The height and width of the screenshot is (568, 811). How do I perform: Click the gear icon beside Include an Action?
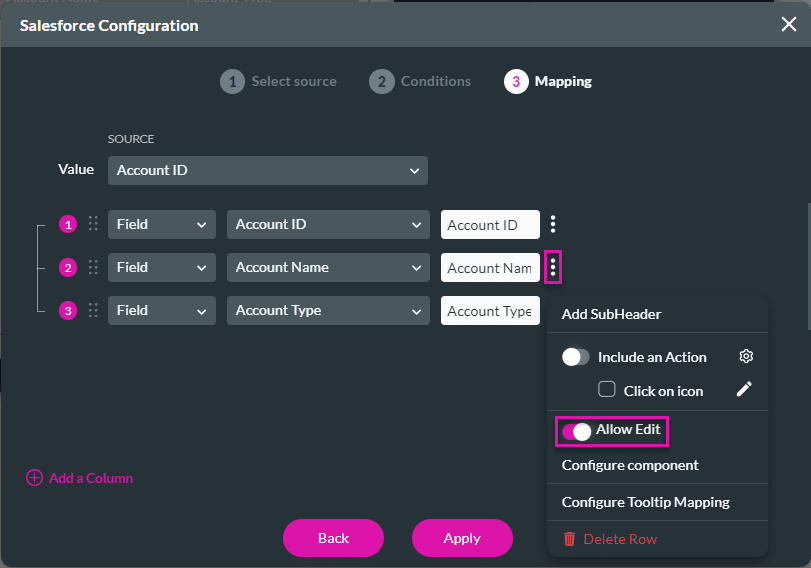(745, 357)
